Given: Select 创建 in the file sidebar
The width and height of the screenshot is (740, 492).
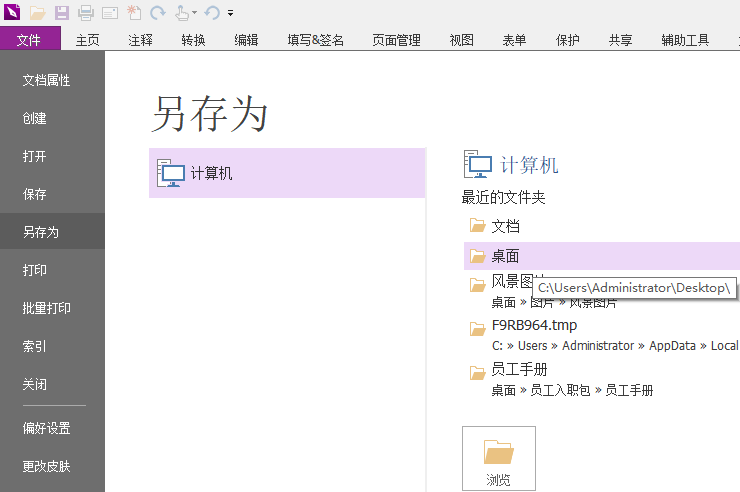Looking at the screenshot, I should pyautogui.click(x=52, y=118).
